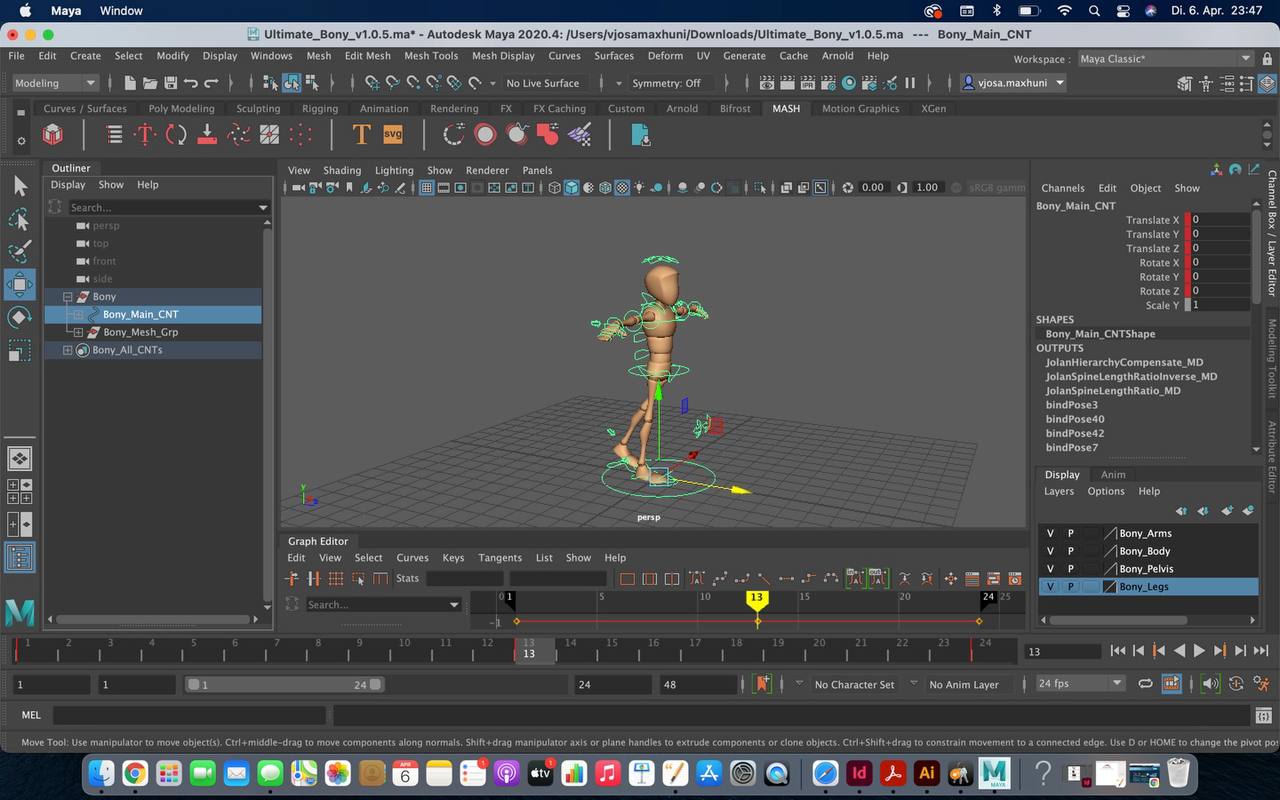Click the pause render icon in status line
This screenshot has width=1280, height=800.
[x=910, y=83]
